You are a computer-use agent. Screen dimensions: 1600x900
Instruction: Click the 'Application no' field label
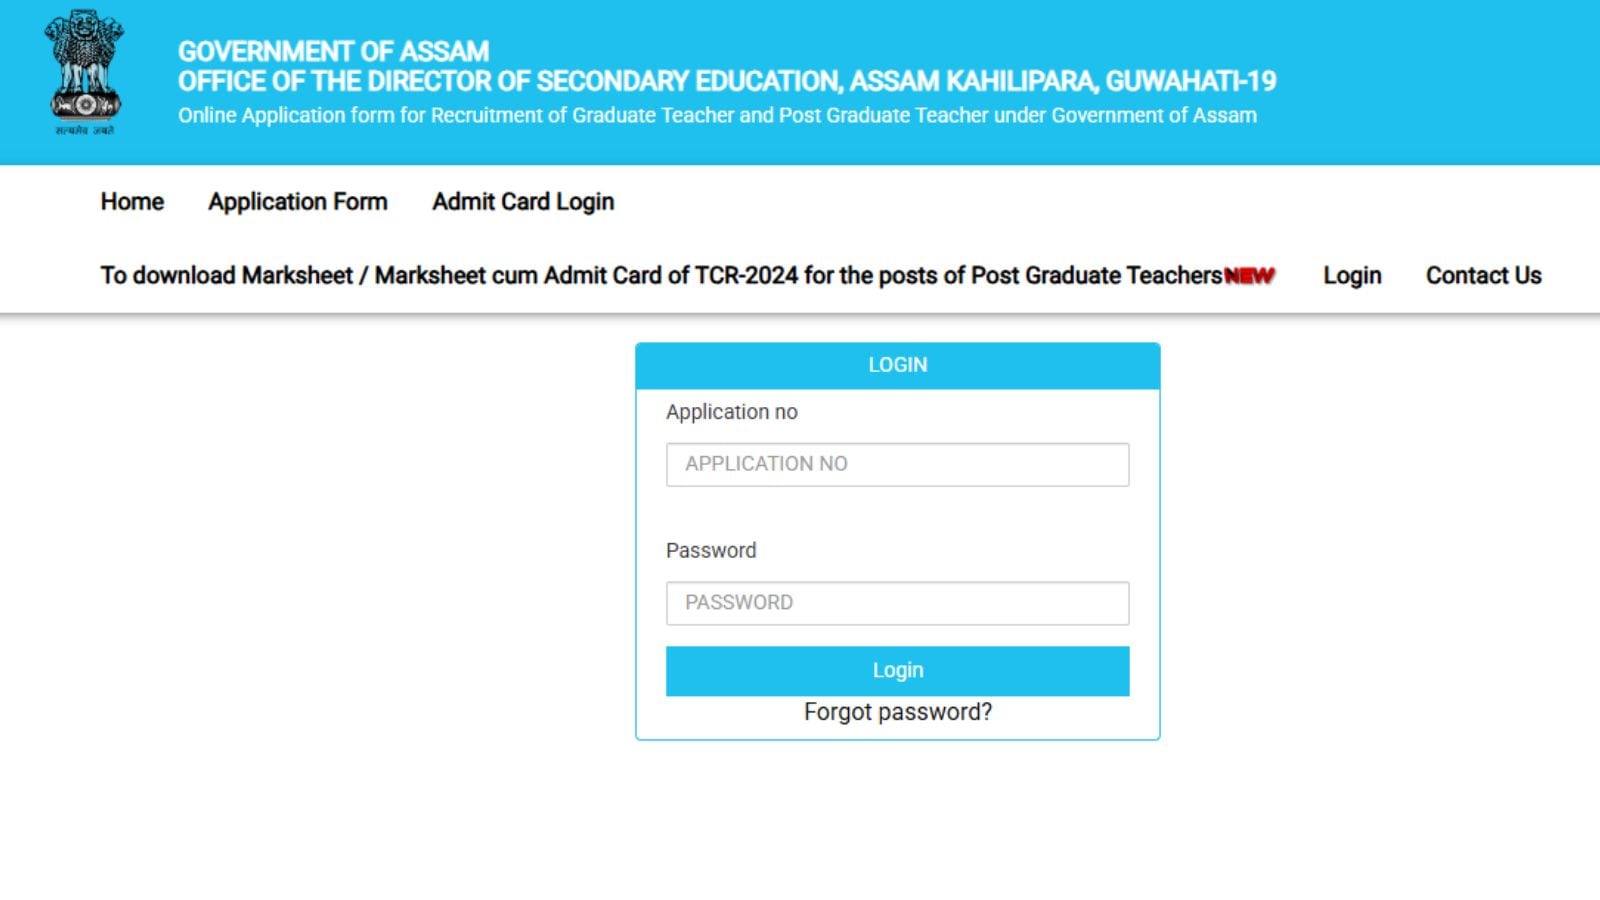point(731,412)
